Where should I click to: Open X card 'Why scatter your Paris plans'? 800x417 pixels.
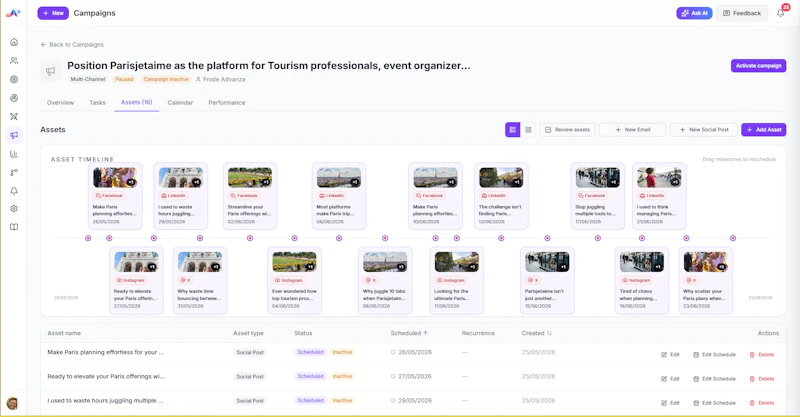pos(706,280)
